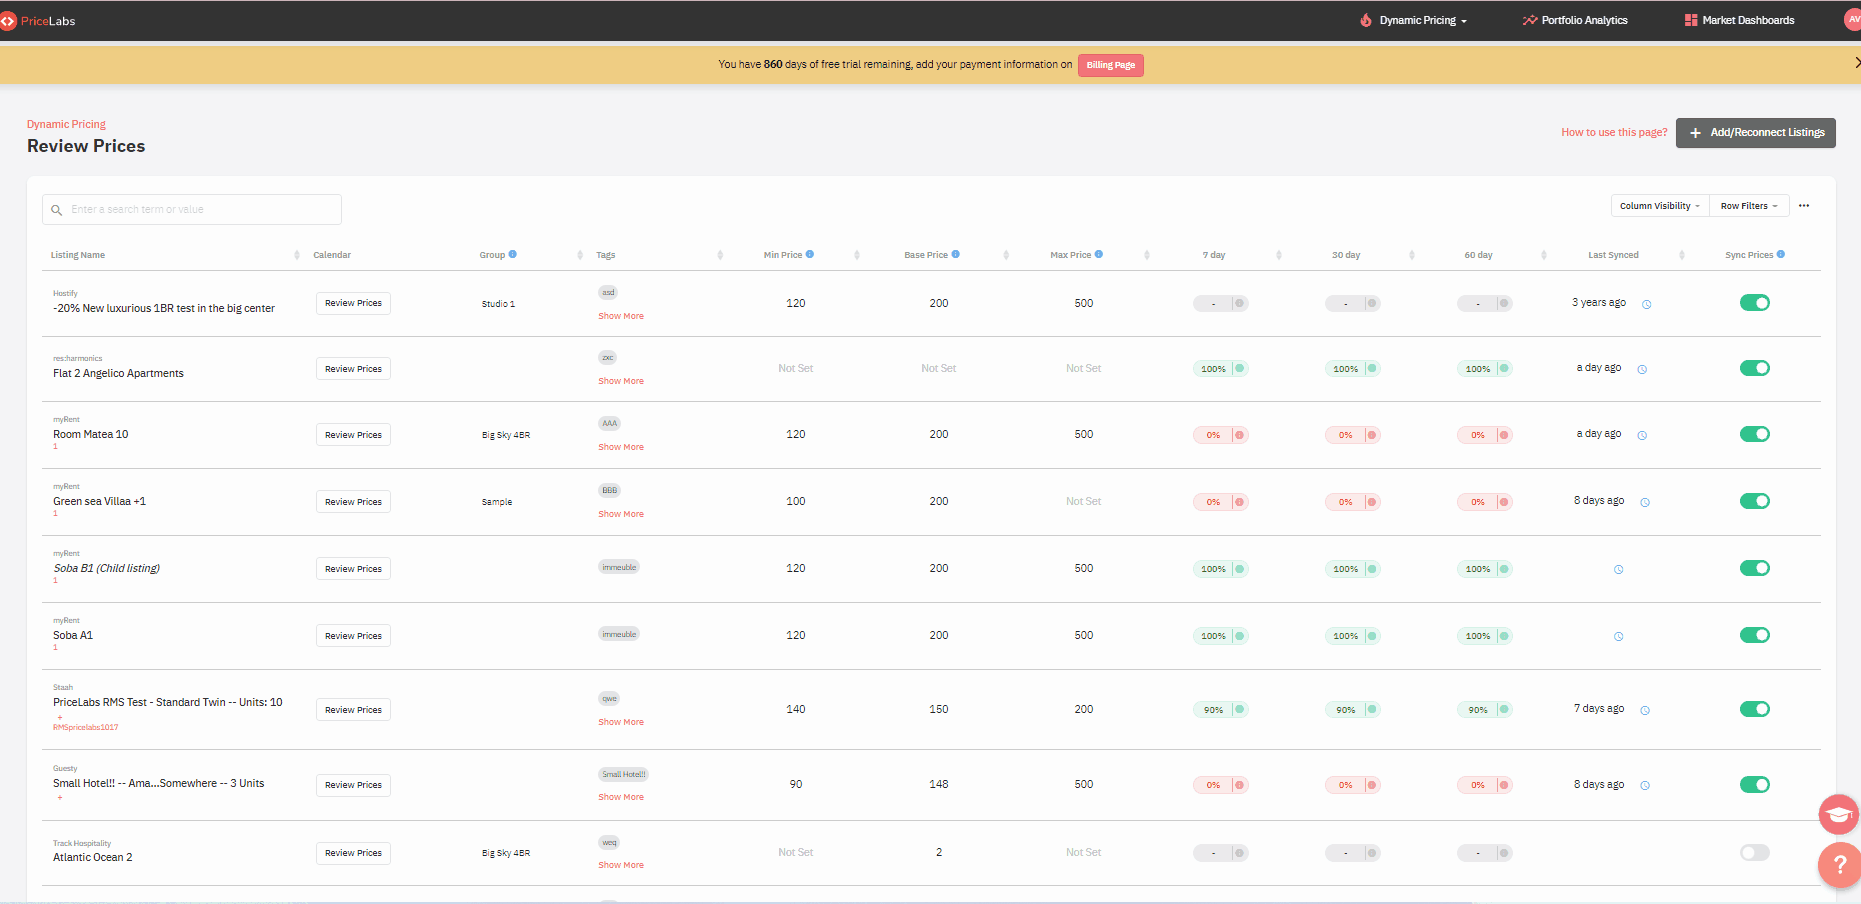This screenshot has width=1861, height=904.
Task: Click the Base Price info icon
Action: click(956, 254)
